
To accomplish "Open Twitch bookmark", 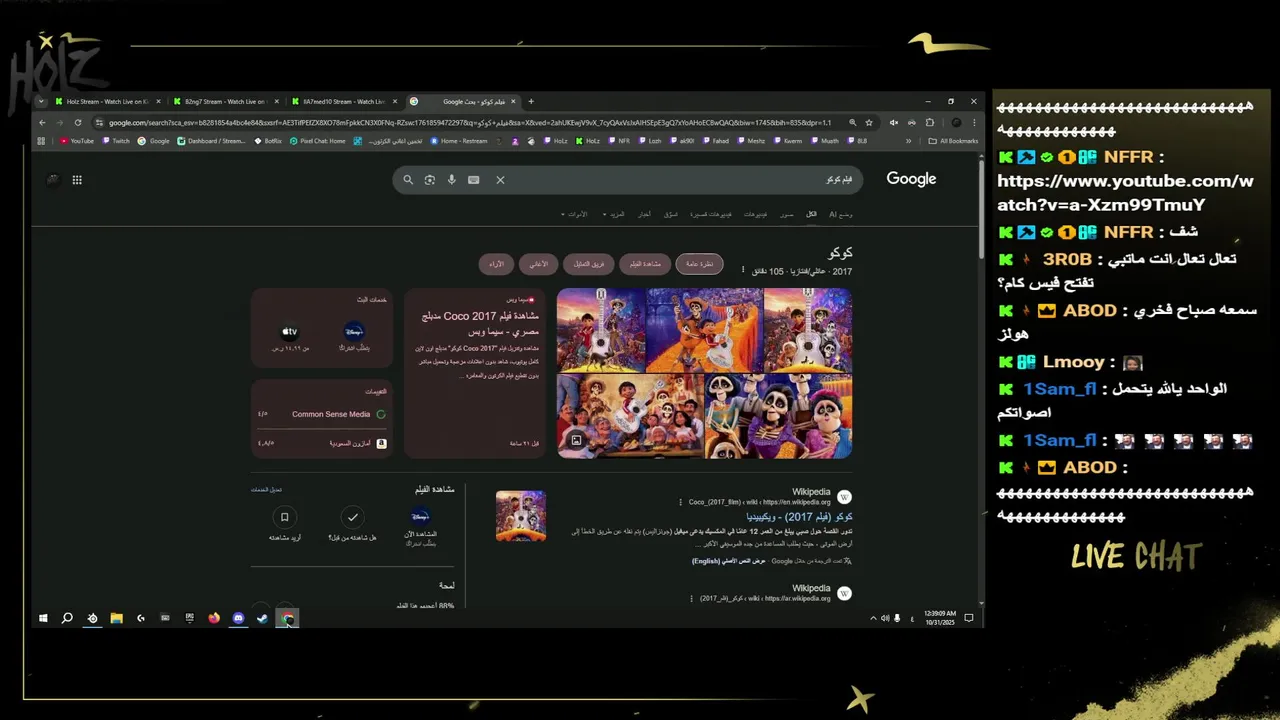I will click(x=116, y=141).
